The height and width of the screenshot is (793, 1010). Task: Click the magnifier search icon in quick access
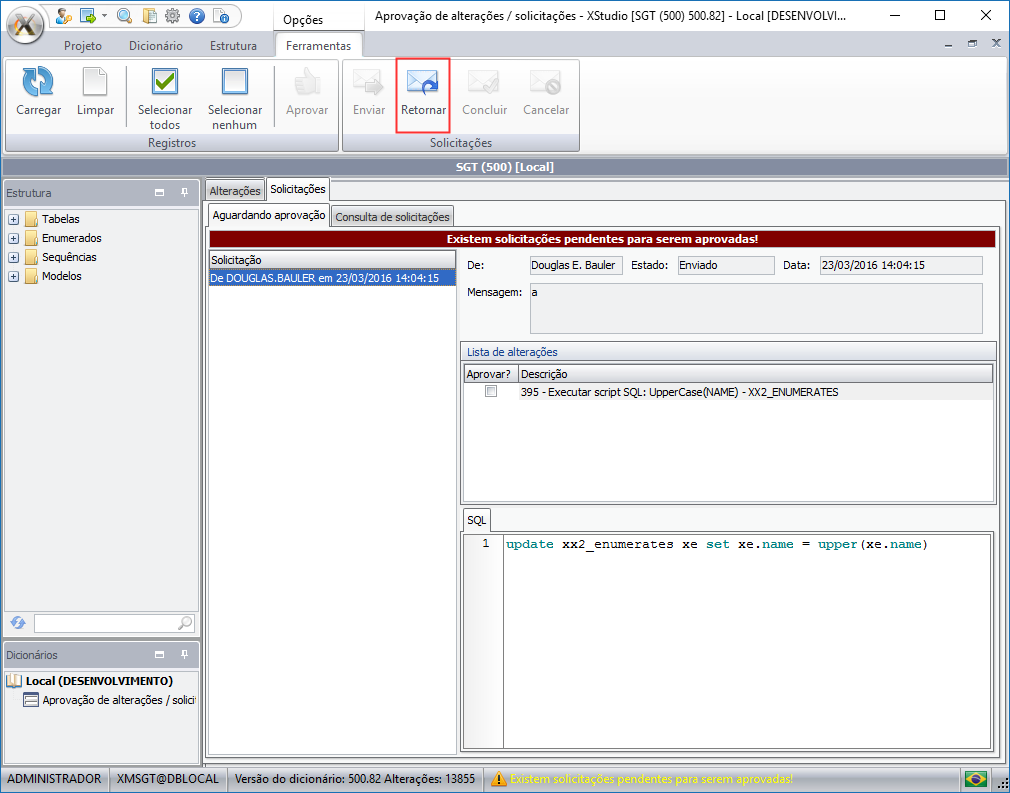pos(124,15)
